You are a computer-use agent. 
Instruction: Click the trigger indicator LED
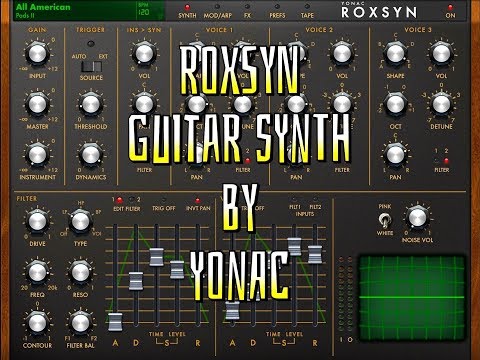coord(91,44)
